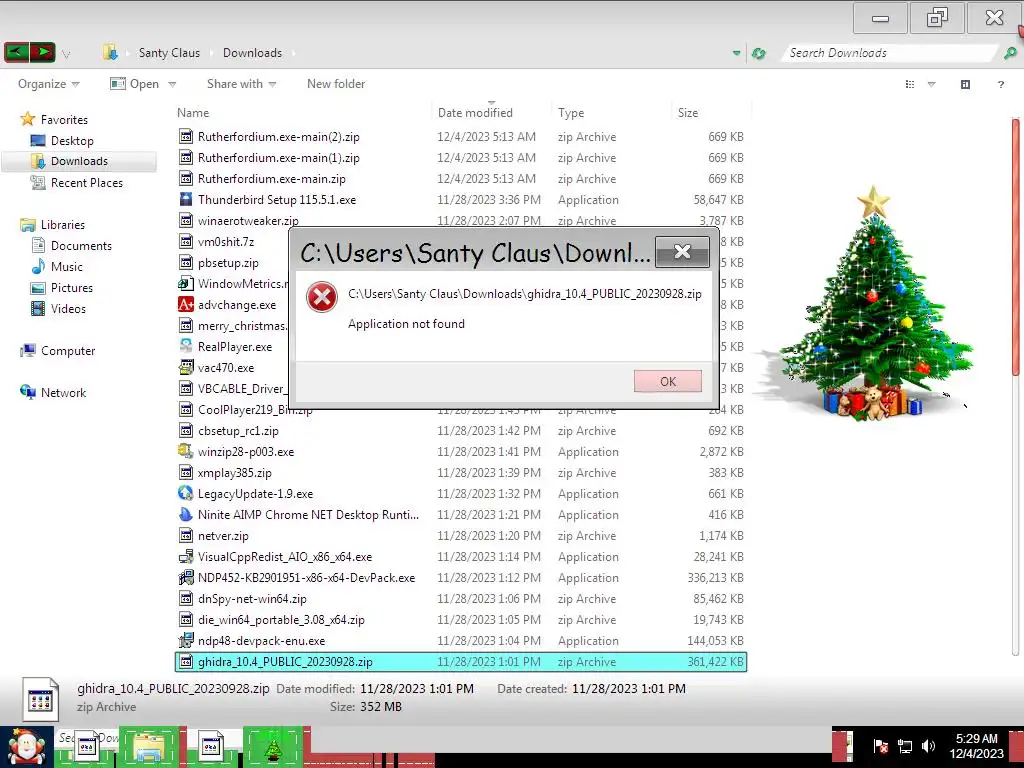
Task: Go back with the green back arrow
Action: pyautogui.click(x=17, y=52)
